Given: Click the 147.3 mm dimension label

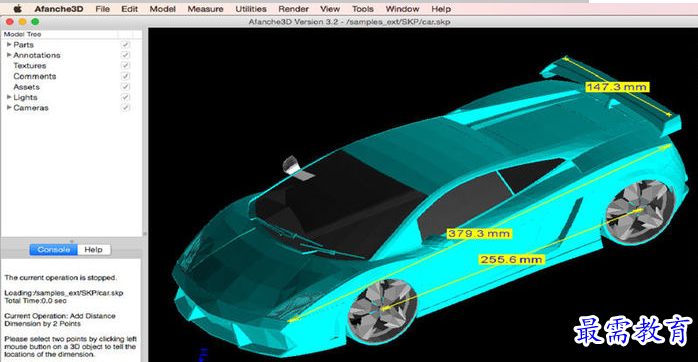Looking at the screenshot, I should [617, 87].
